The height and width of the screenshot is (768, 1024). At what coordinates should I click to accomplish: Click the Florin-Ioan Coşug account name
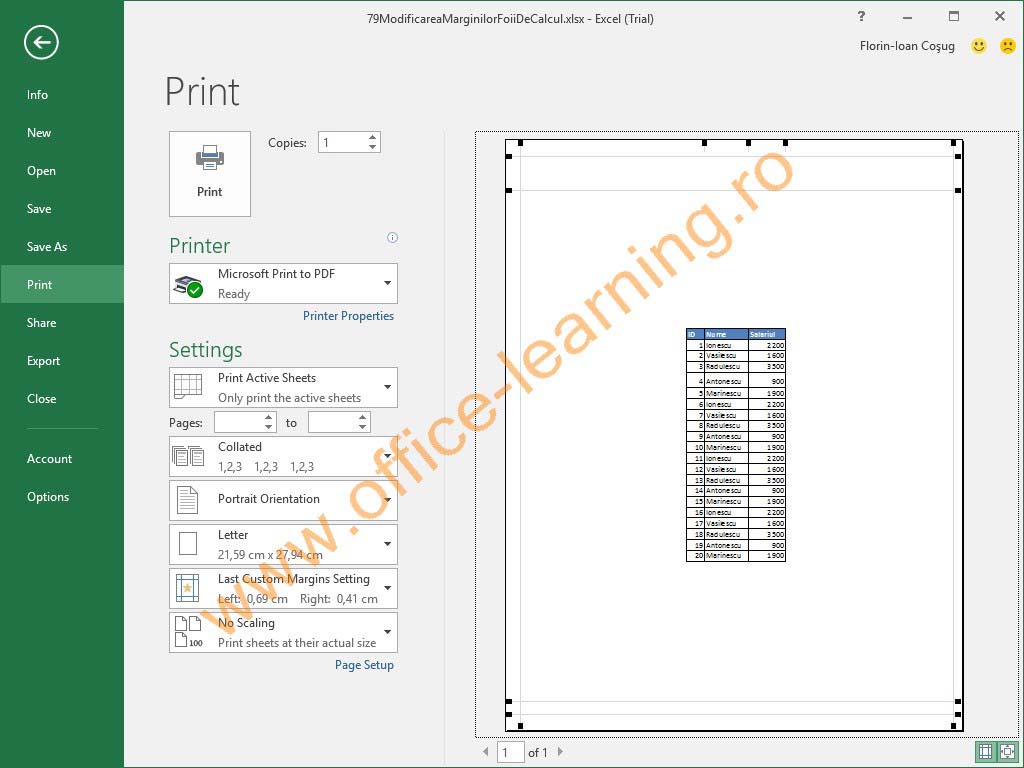coord(907,46)
